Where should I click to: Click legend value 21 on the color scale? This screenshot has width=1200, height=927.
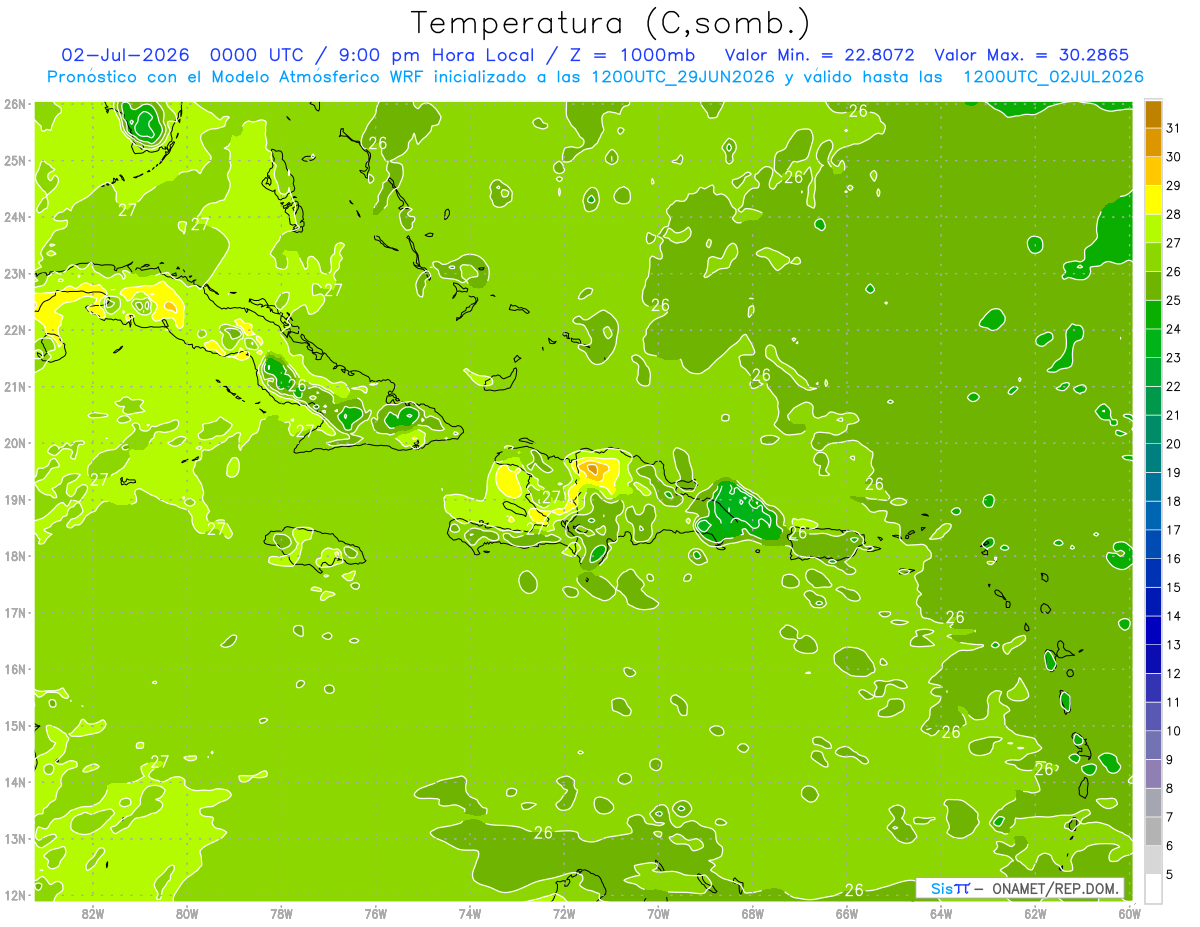click(x=1173, y=415)
